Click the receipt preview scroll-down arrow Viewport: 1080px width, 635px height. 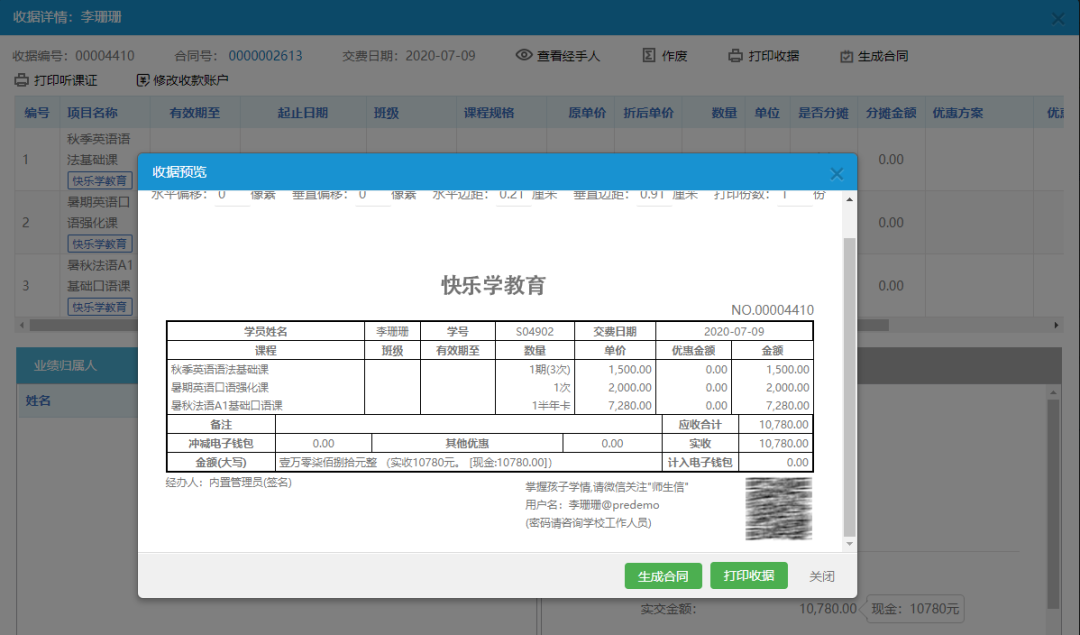coord(850,544)
